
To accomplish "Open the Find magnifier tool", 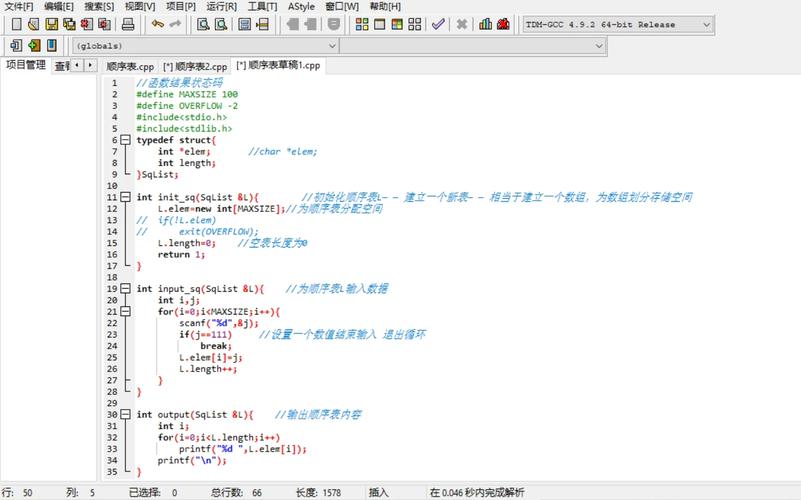I will point(203,24).
